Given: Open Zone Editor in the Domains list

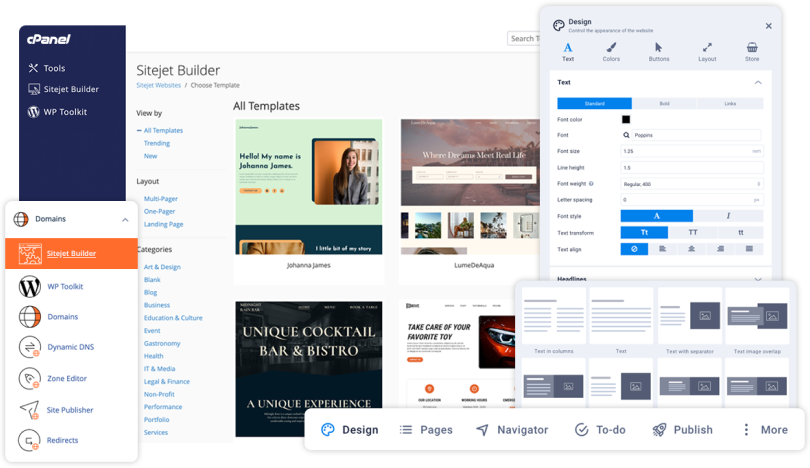Looking at the screenshot, I should pos(69,378).
